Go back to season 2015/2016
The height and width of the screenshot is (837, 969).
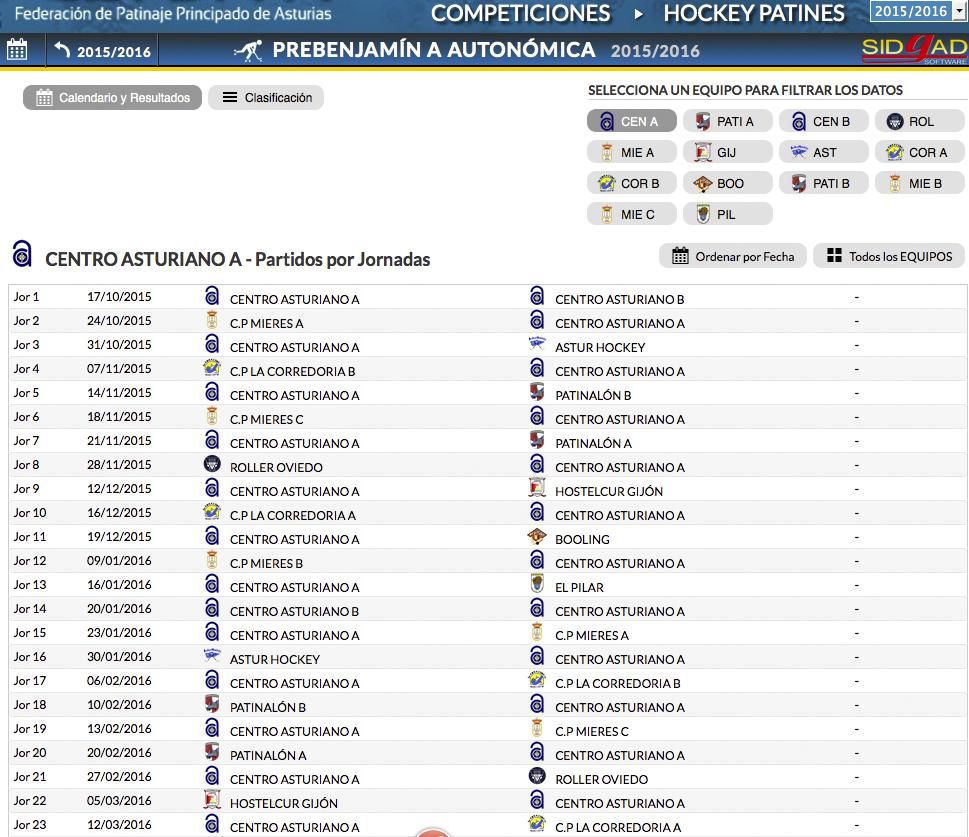tap(102, 51)
